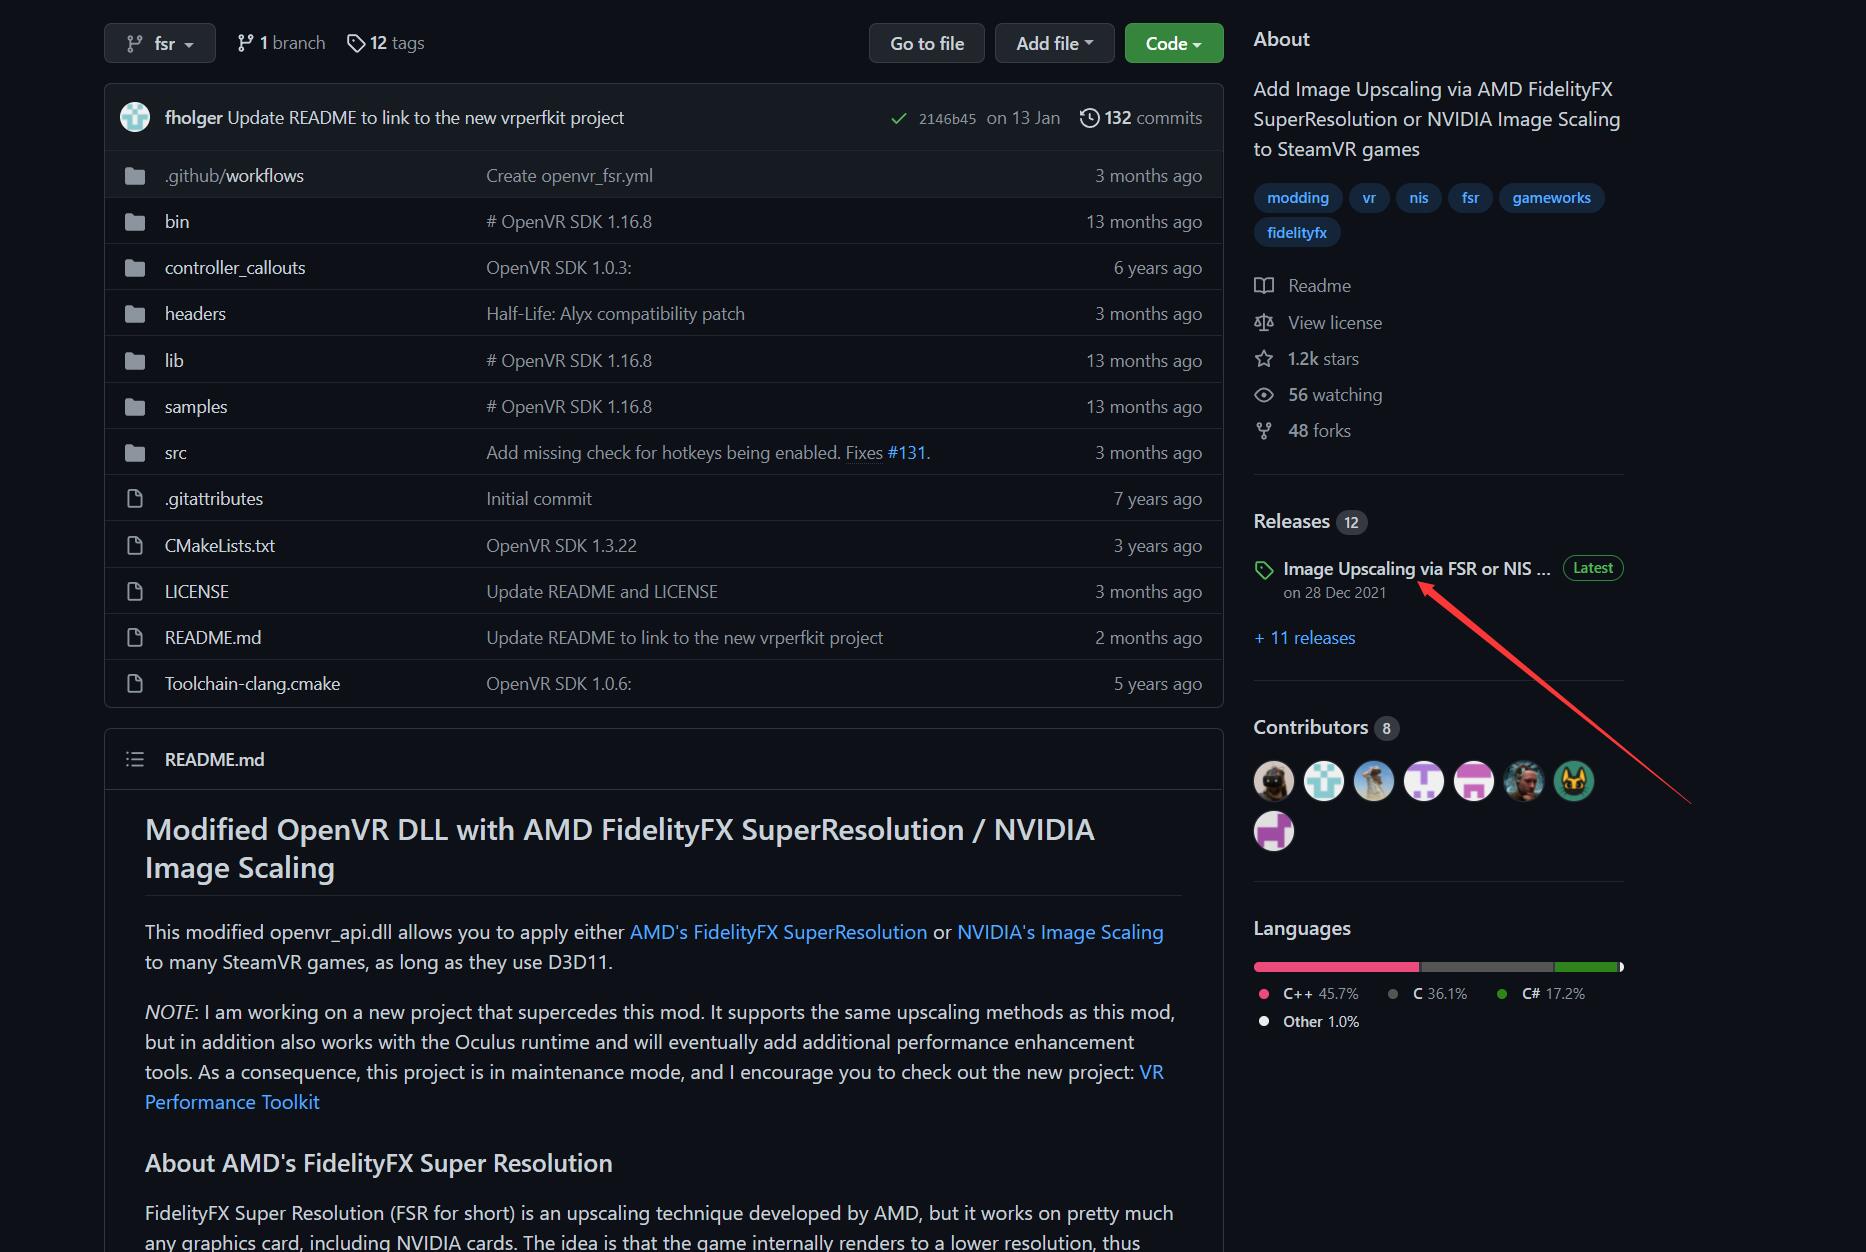
Task: Click the gray C language bar segment
Action: (x=1487, y=967)
